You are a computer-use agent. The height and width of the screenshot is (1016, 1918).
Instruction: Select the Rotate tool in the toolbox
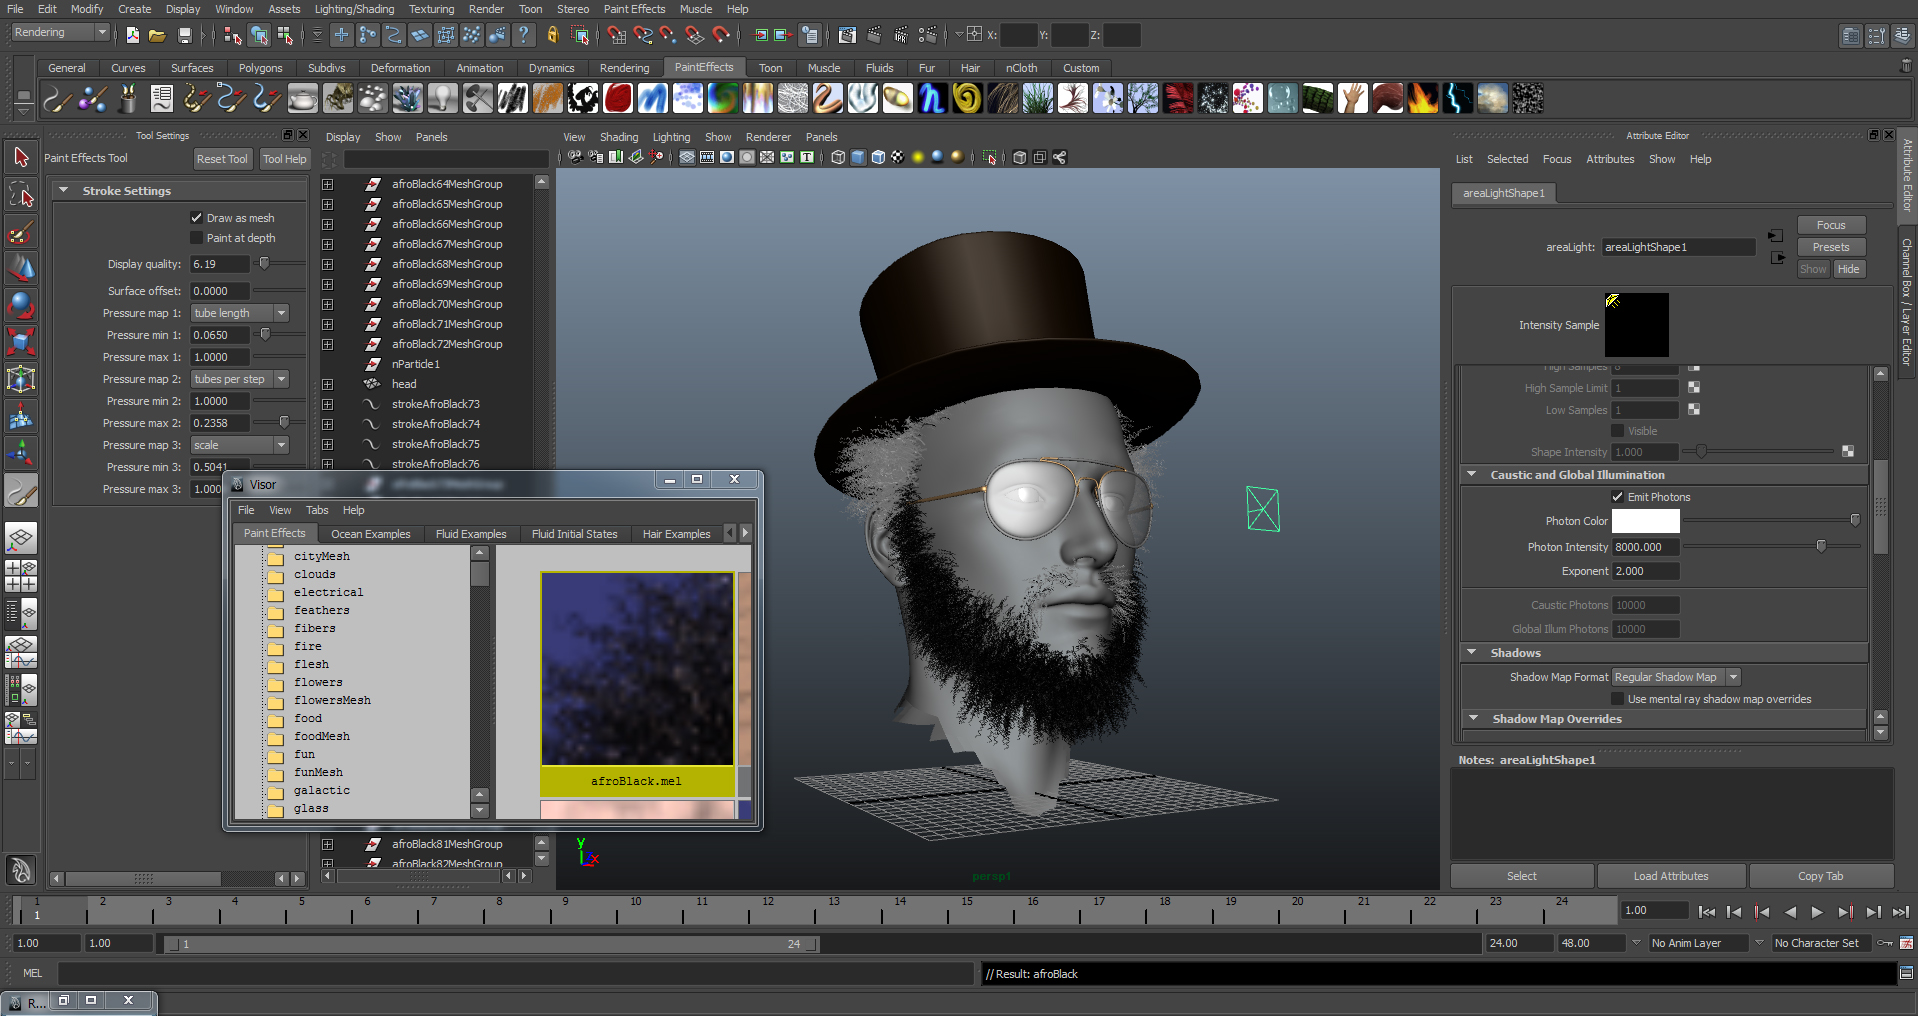21,305
